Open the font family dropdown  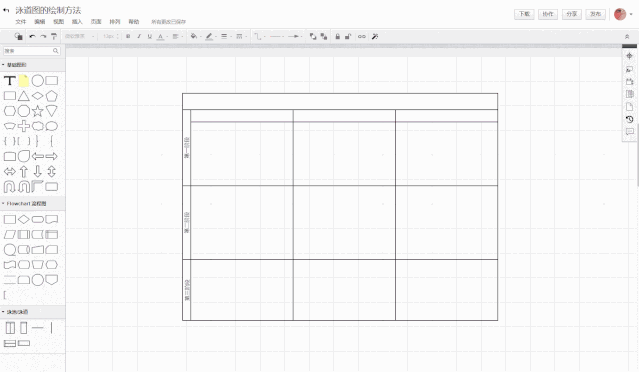point(79,36)
